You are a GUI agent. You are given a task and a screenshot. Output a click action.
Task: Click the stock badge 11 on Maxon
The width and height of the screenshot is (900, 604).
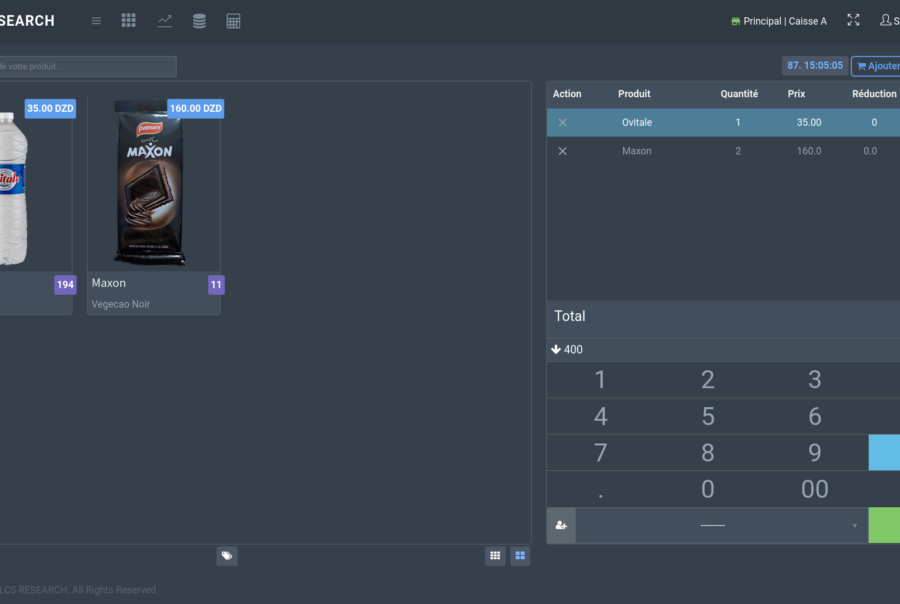(216, 284)
